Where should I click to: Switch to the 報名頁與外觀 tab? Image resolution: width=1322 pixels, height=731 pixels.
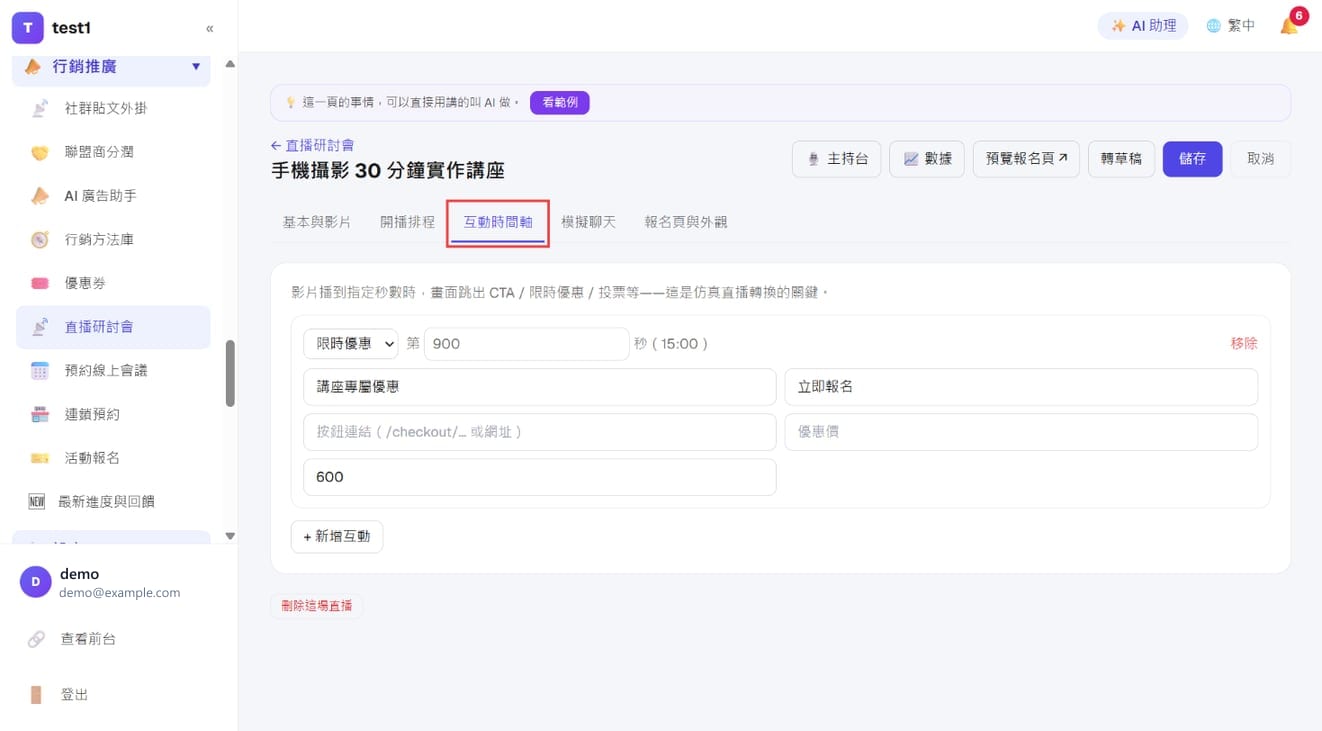[686, 222]
